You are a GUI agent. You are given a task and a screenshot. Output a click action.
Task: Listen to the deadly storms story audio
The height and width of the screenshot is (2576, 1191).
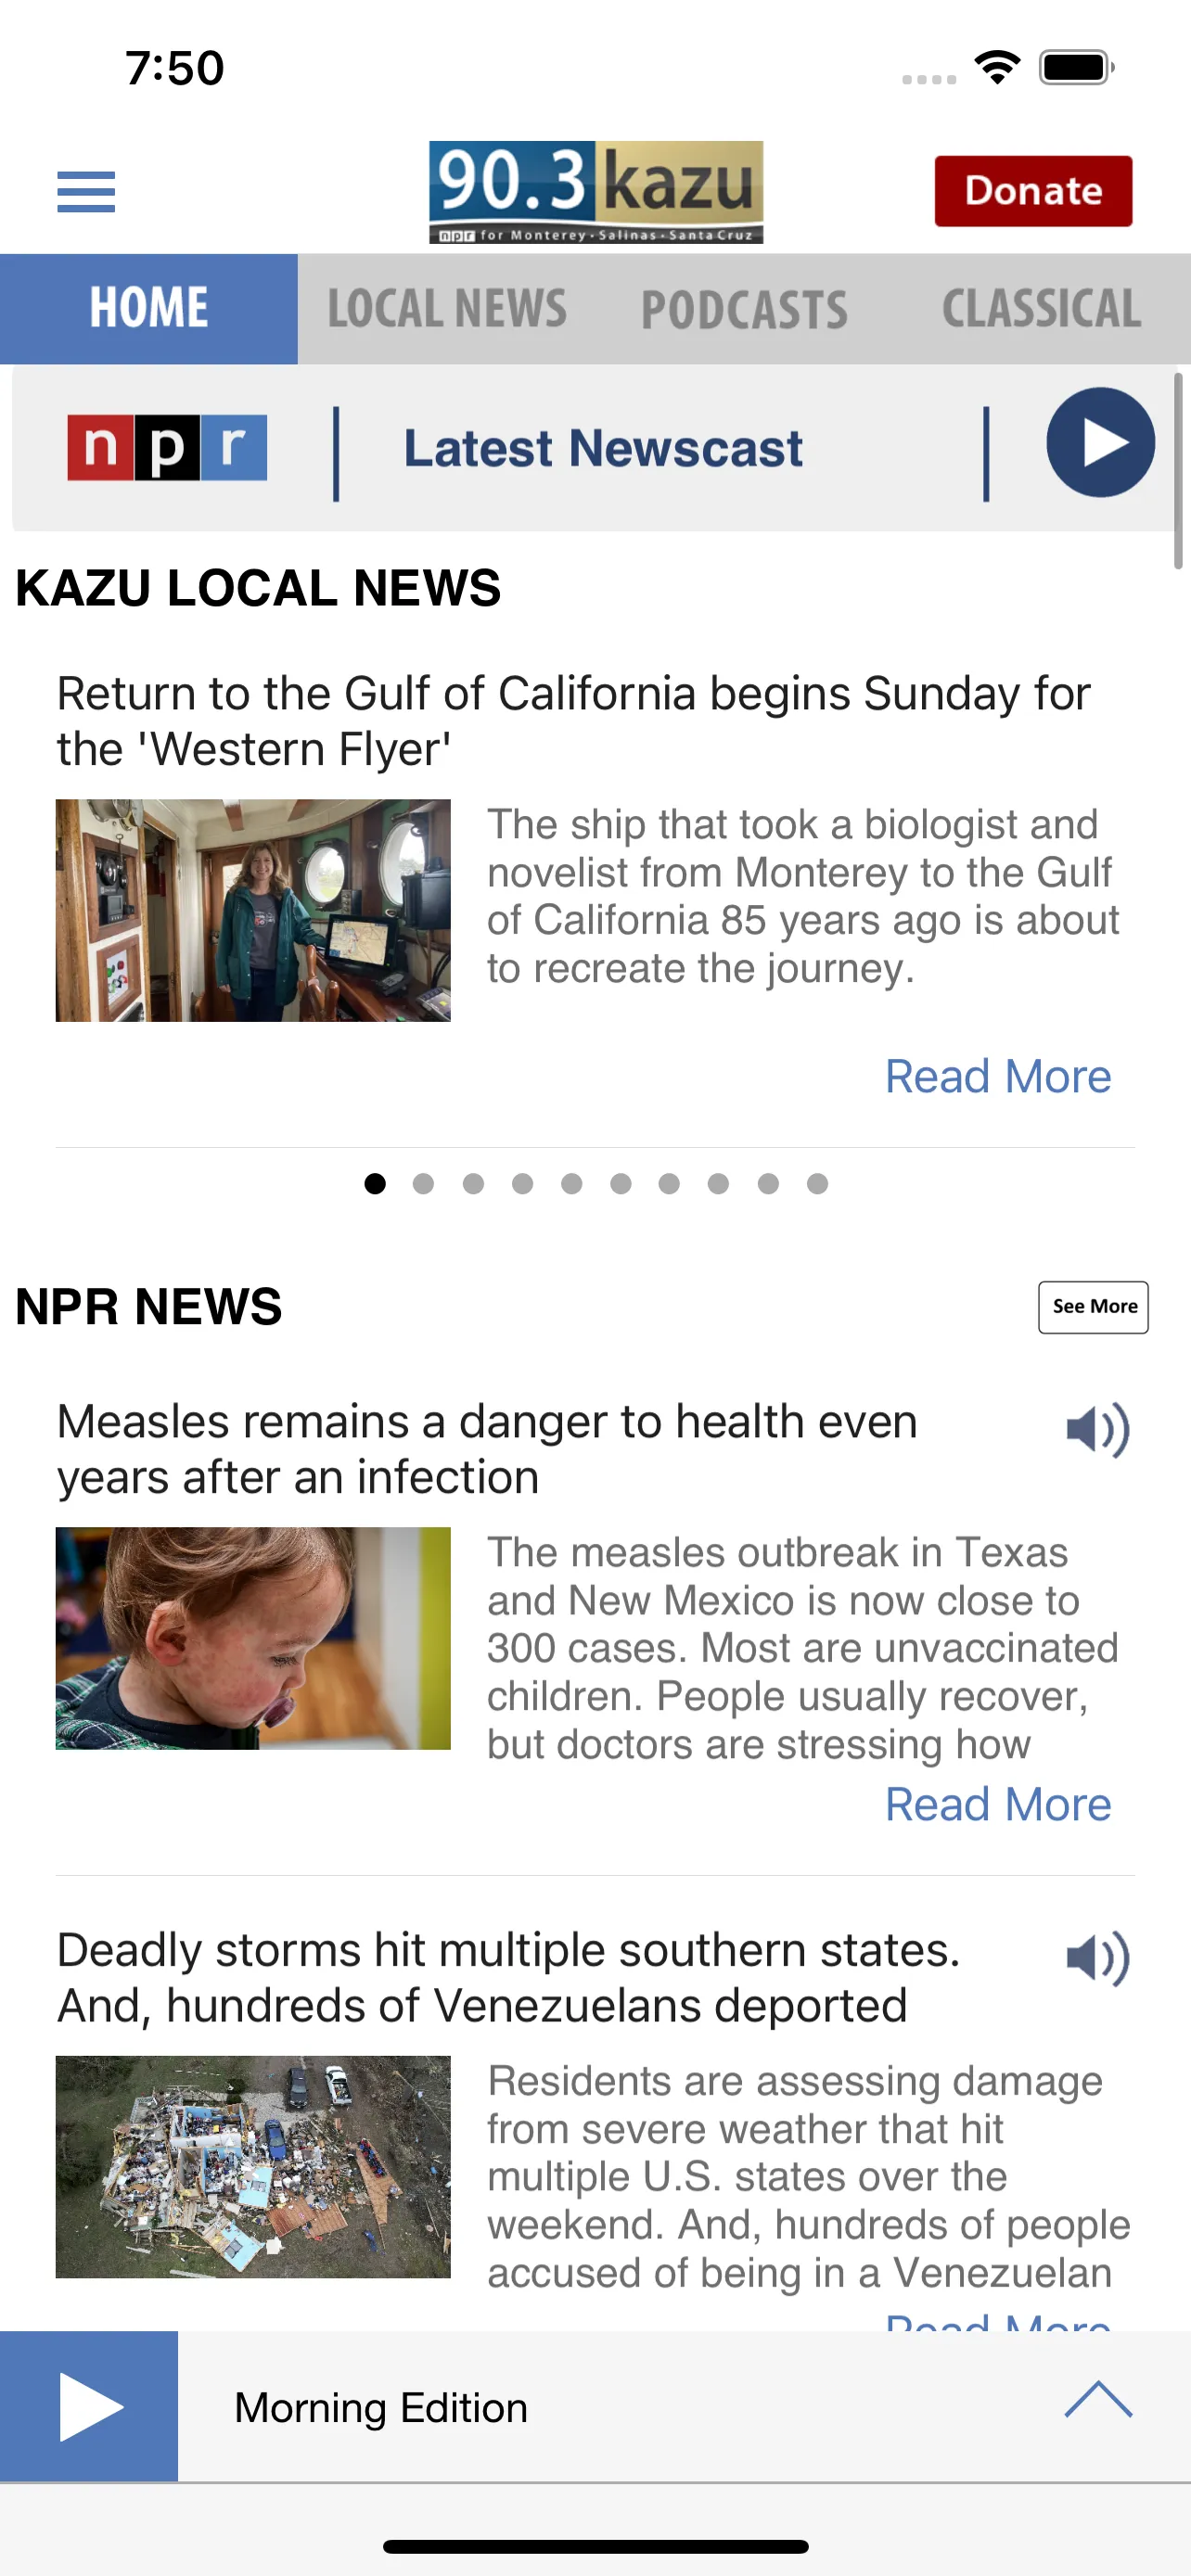point(1097,1958)
